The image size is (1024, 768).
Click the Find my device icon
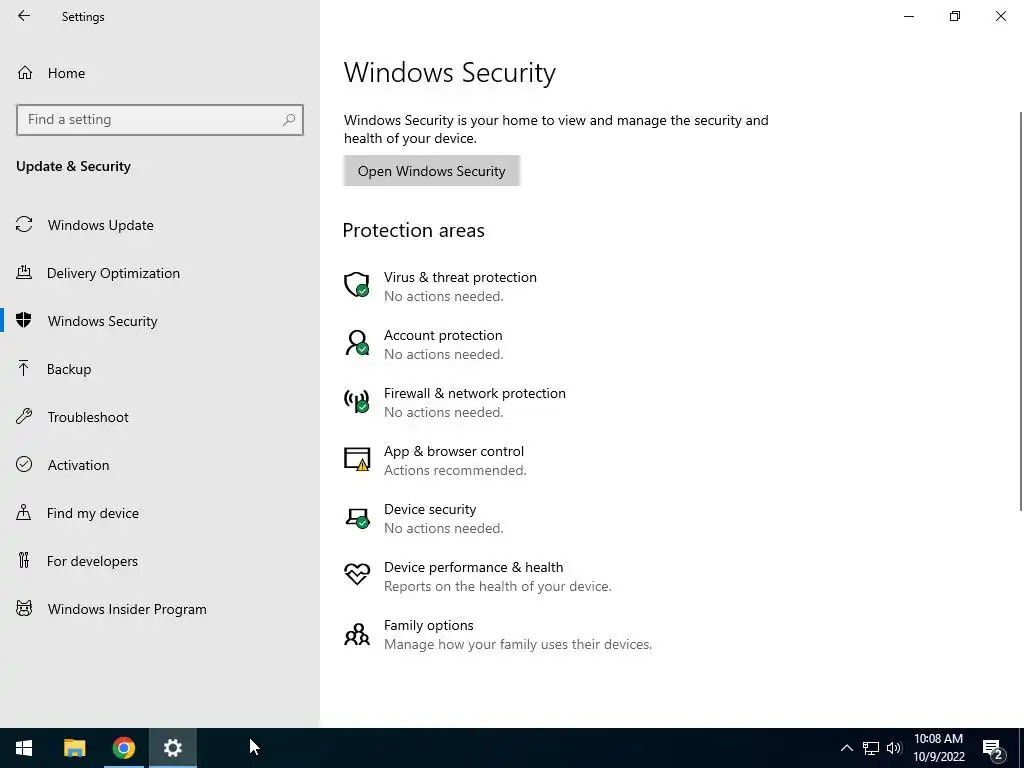tap(24, 512)
